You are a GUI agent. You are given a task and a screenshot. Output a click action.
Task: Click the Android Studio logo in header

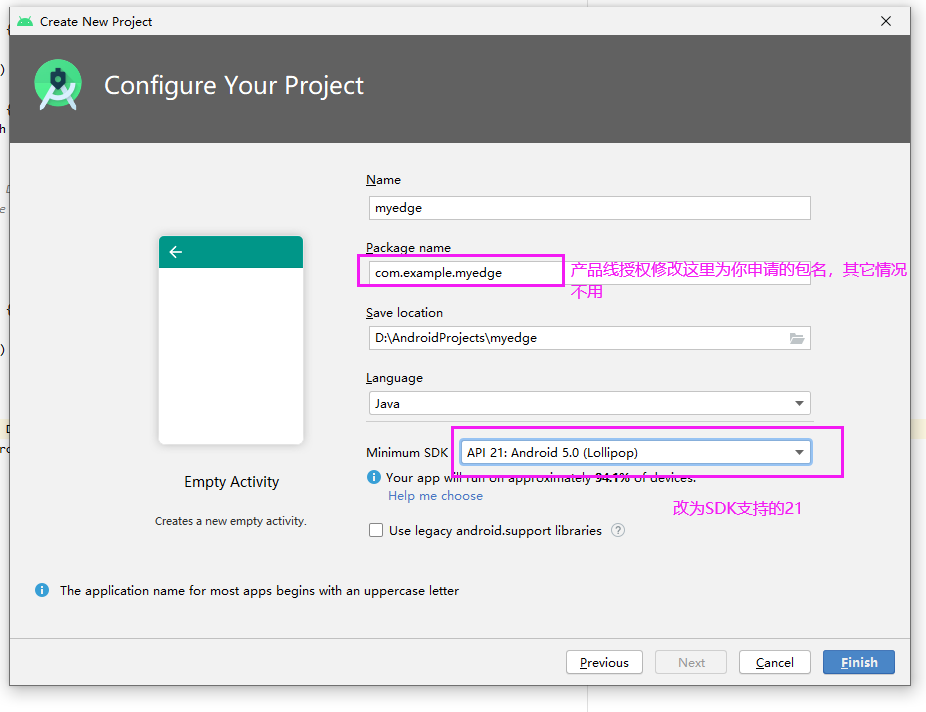[x=58, y=85]
